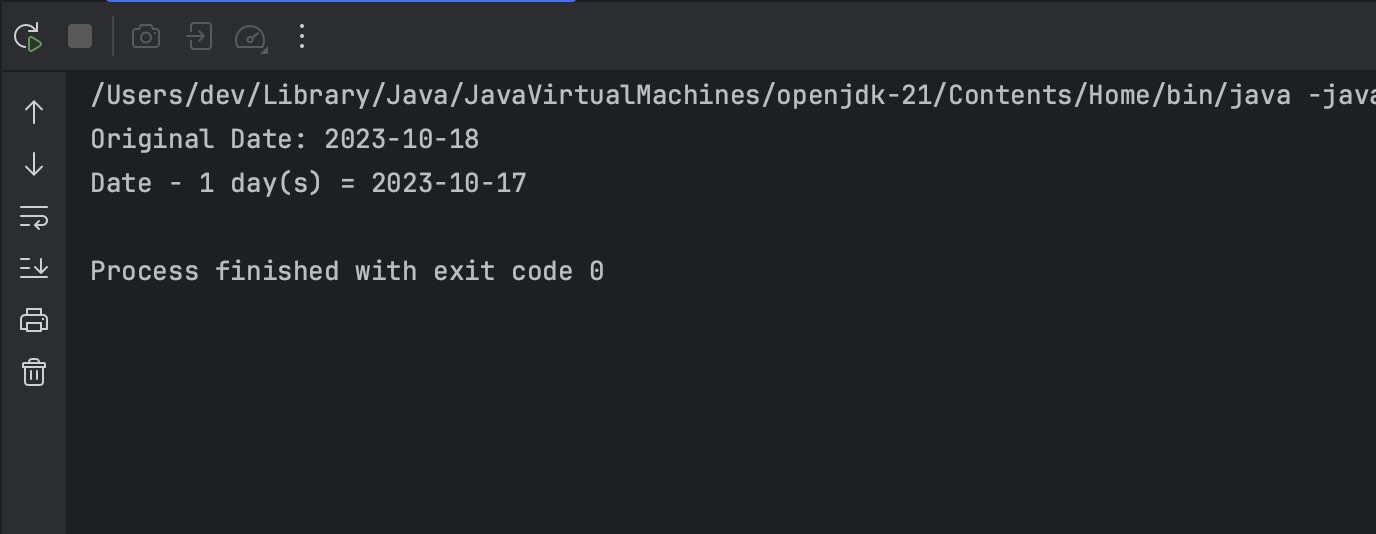Click the 2023-10-17 result date
The image size is (1376, 534).
449,183
